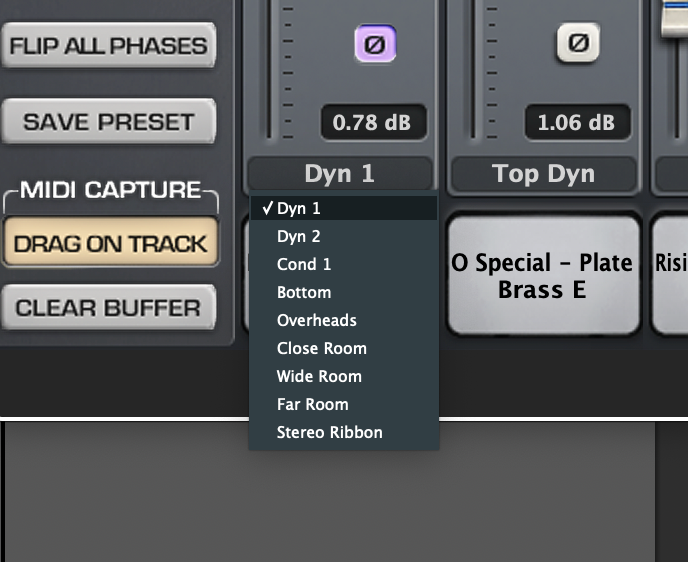Screen dimensions: 688x562
Task: Click the 0.78 dB gain value field
Action: point(373,122)
